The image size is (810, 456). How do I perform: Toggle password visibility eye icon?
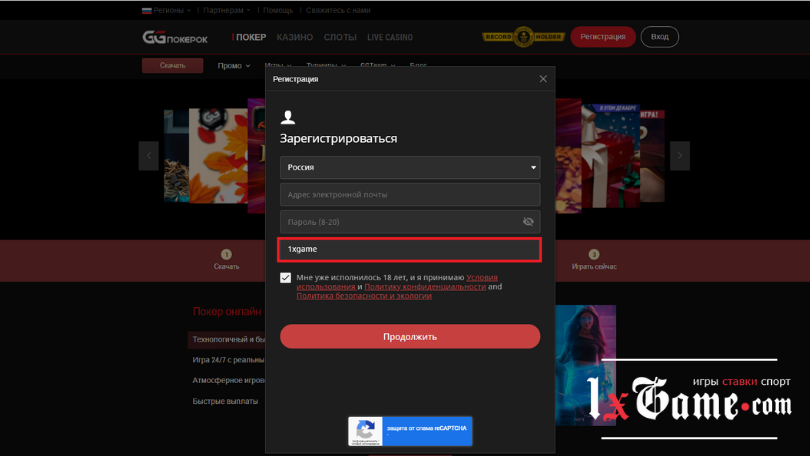pyautogui.click(x=528, y=222)
